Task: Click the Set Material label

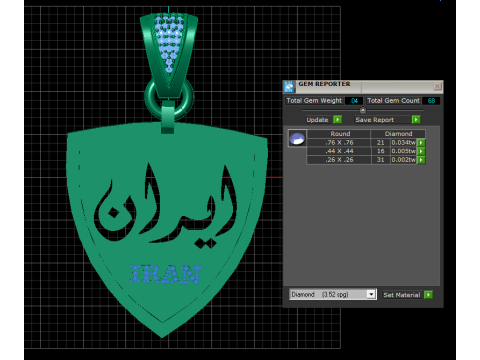Action: pos(402,295)
